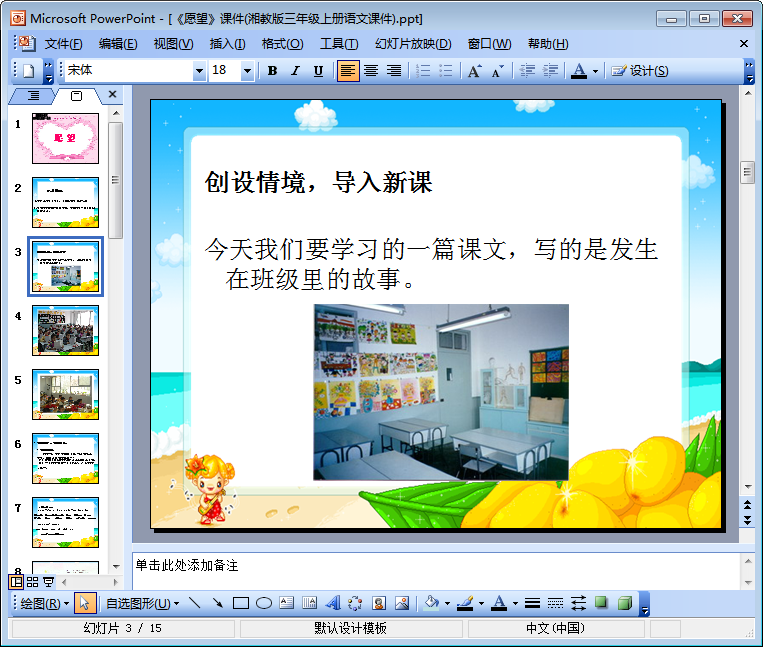Select slide 1 thumbnail
763x647 pixels.
pos(65,138)
